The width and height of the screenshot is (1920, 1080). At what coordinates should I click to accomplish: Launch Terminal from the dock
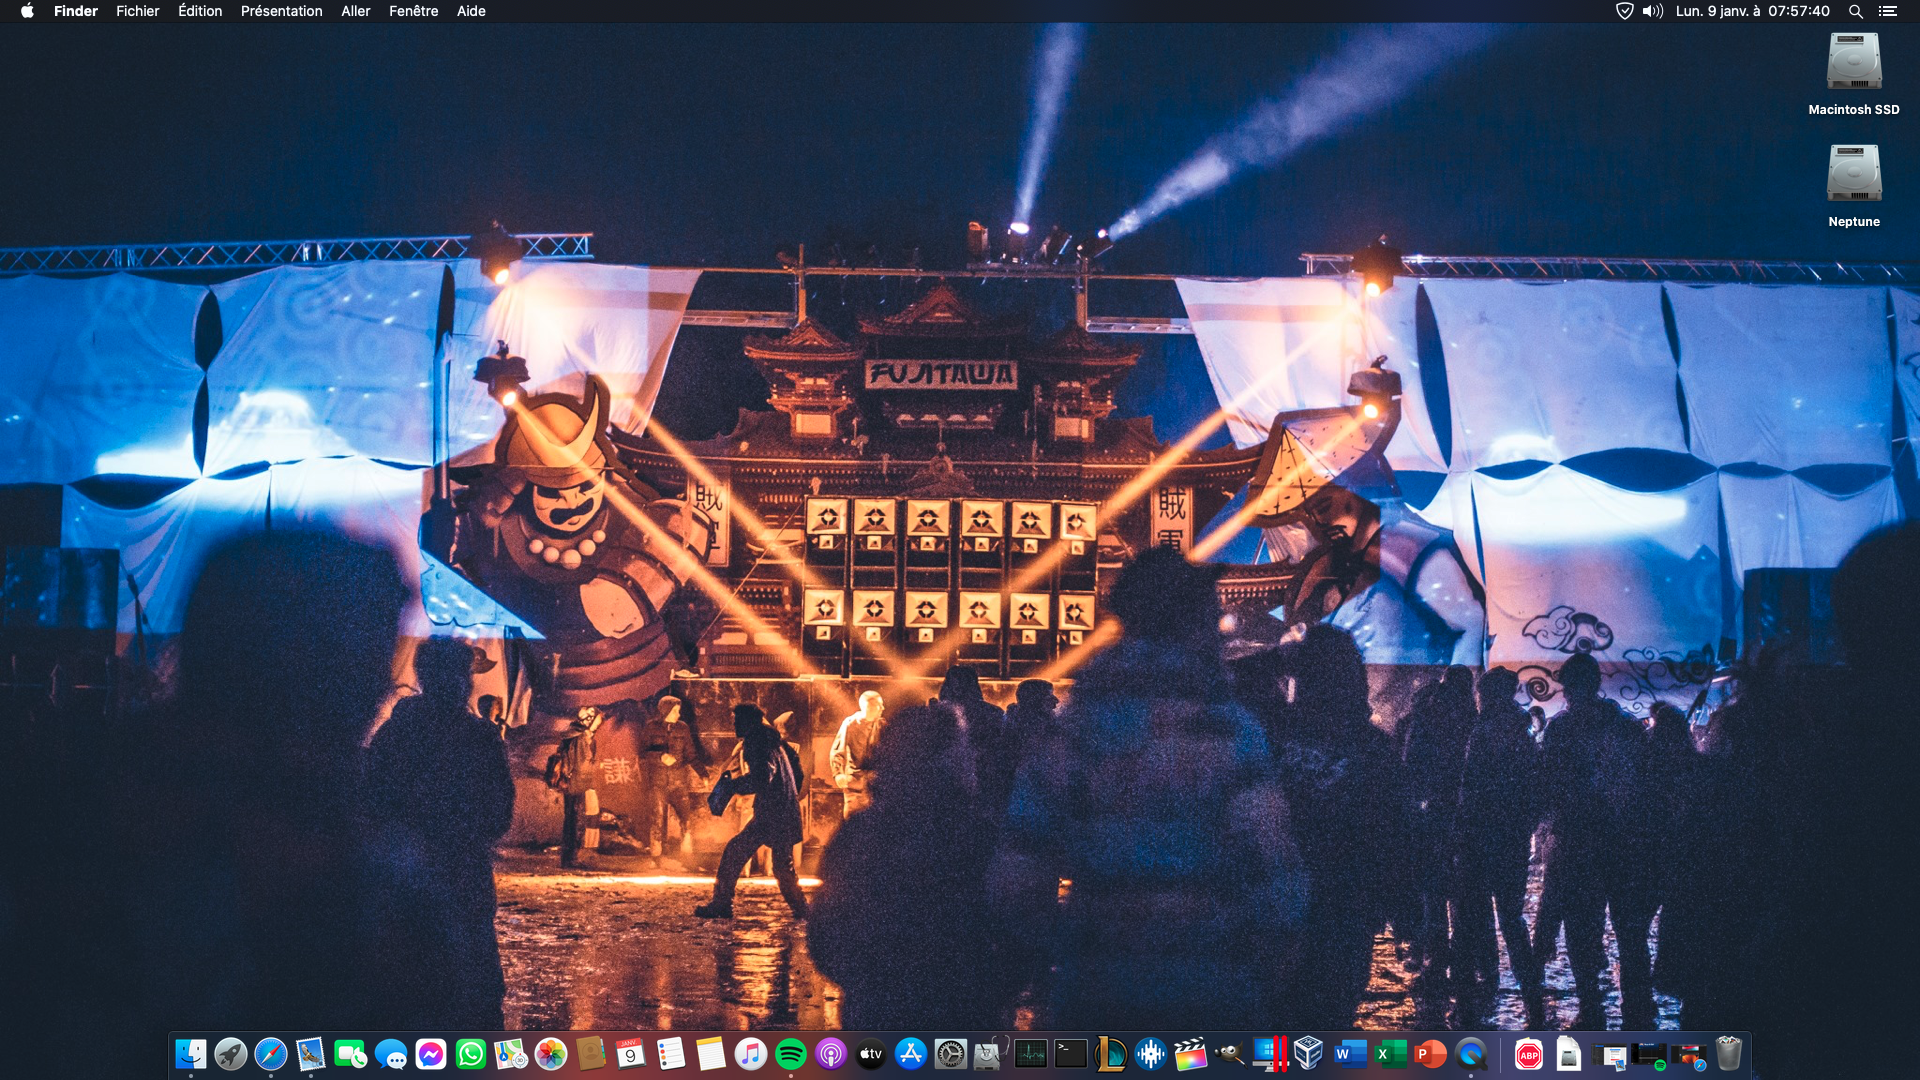coord(1070,1054)
